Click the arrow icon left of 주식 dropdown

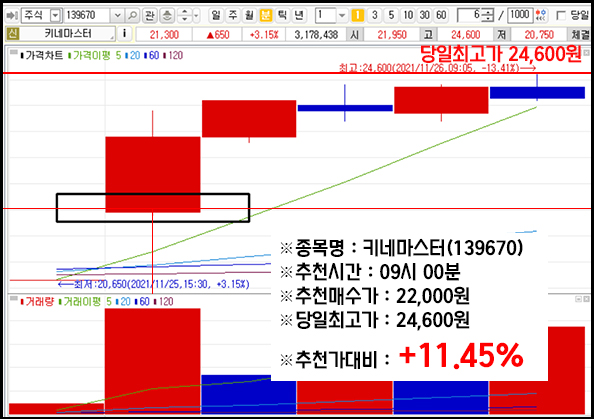pyautogui.click(x=12, y=15)
